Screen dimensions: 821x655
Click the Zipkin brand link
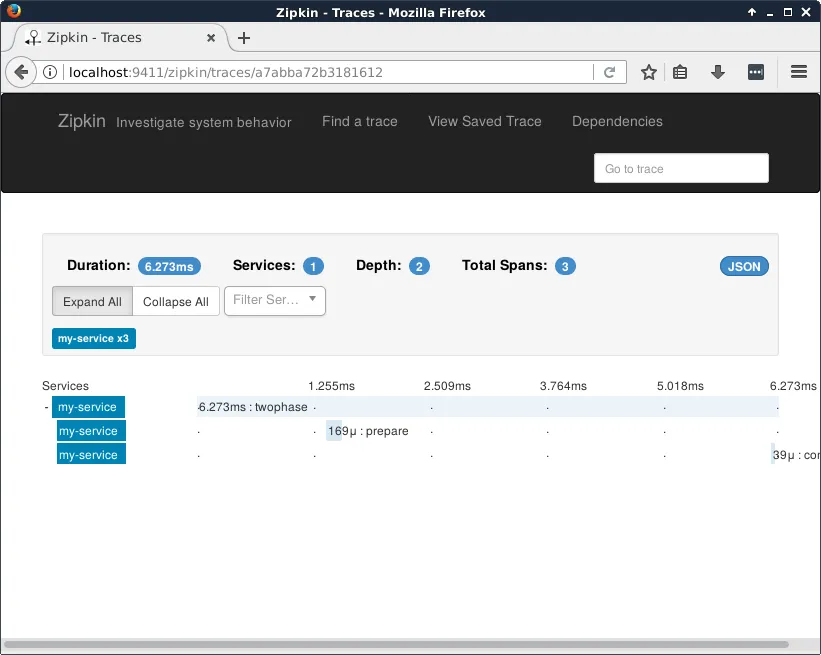pyautogui.click(x=81, y=121)
